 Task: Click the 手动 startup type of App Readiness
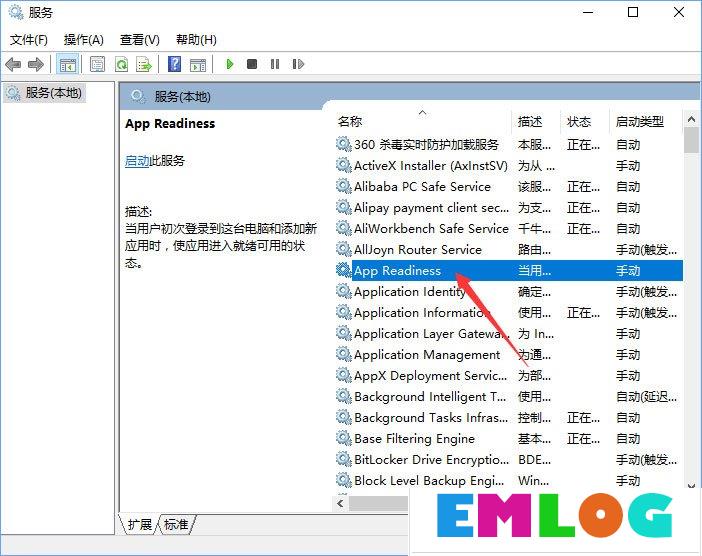coord(628,271)
